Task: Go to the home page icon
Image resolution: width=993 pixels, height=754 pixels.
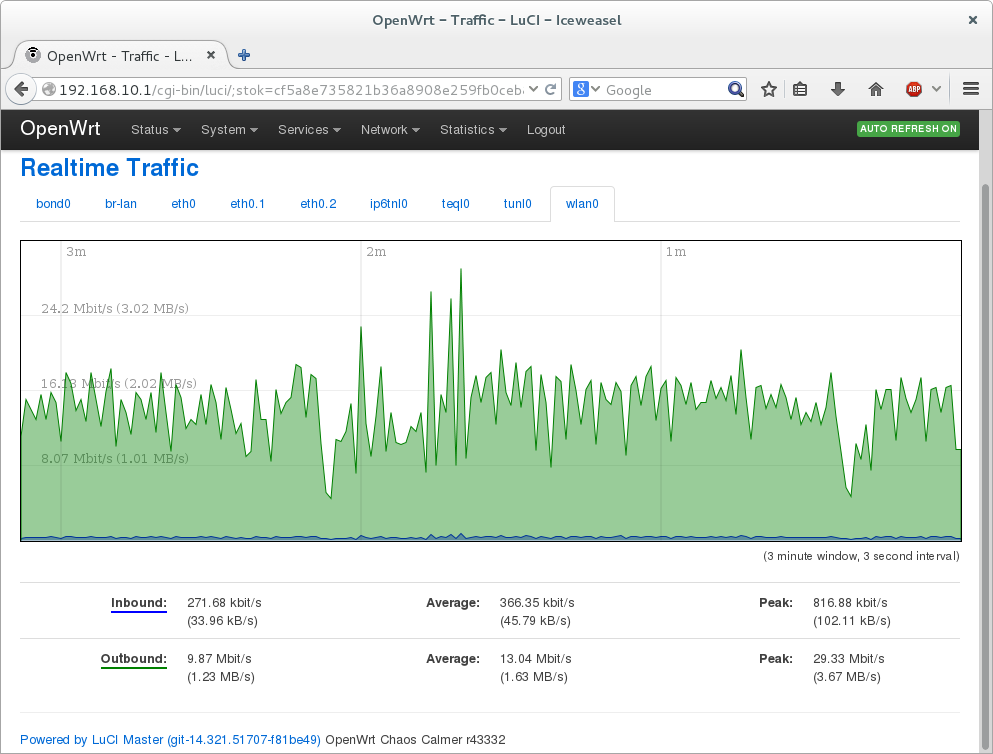Action: [x=876, y=89]
